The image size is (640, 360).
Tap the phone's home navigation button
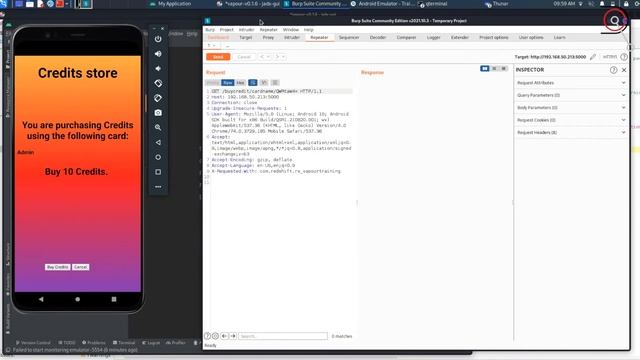pyautogui.click(x=78, y=299)
